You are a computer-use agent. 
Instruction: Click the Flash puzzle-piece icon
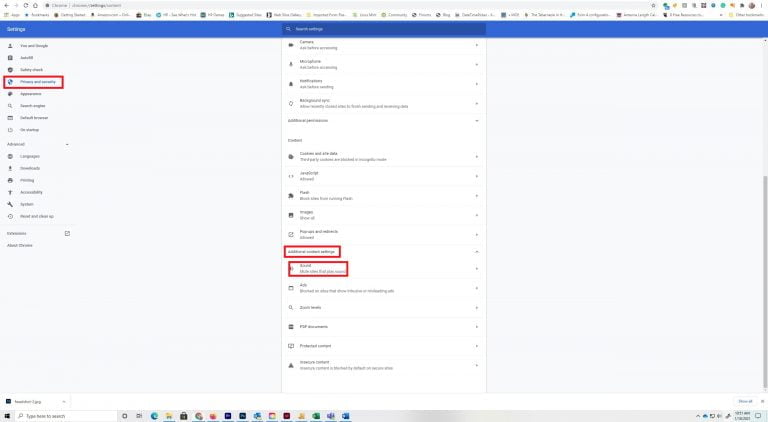(x=291, y=196)
